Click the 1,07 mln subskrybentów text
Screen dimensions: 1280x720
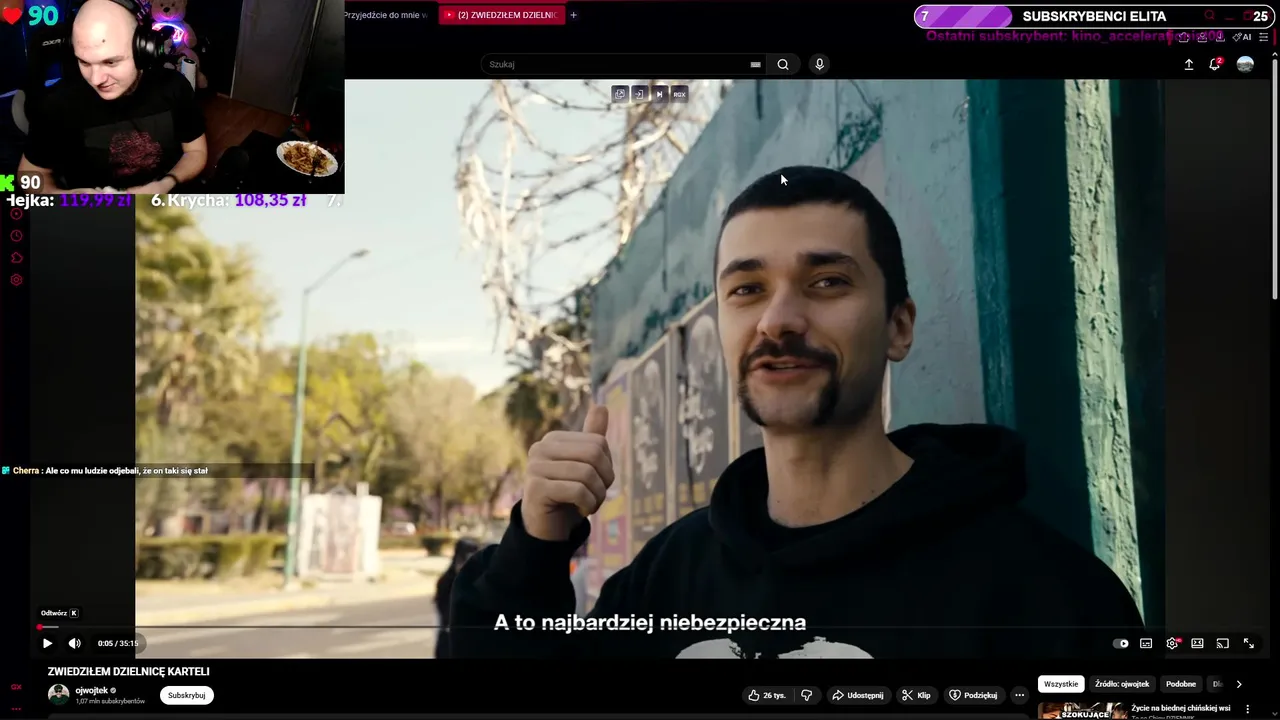point(110,701)
